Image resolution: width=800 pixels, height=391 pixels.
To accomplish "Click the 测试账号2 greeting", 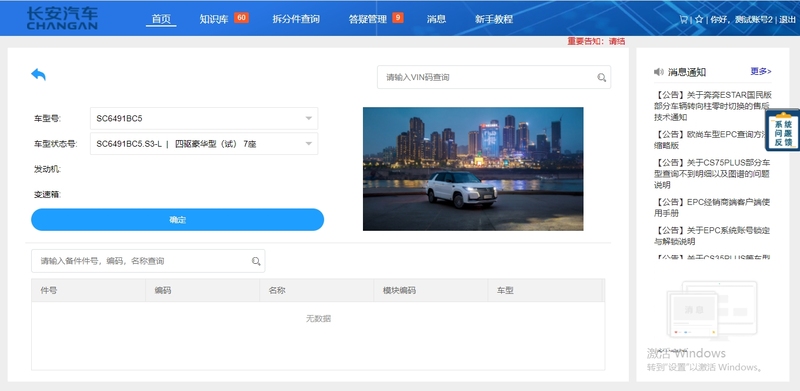I will click(741, 19).
